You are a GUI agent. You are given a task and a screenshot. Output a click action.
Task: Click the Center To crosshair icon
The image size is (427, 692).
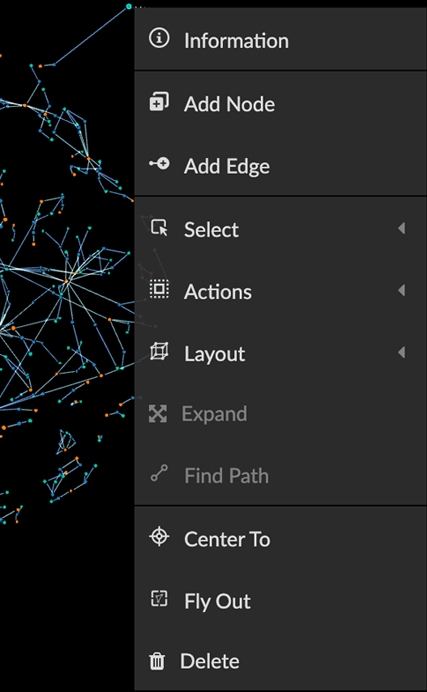pyautogui.click(x=159, y=537)
